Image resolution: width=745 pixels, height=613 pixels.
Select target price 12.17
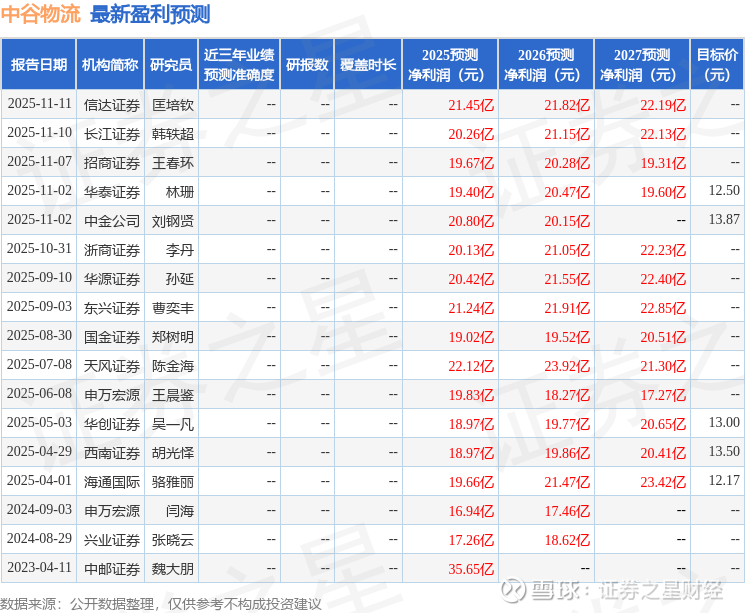tap(724, 480)
